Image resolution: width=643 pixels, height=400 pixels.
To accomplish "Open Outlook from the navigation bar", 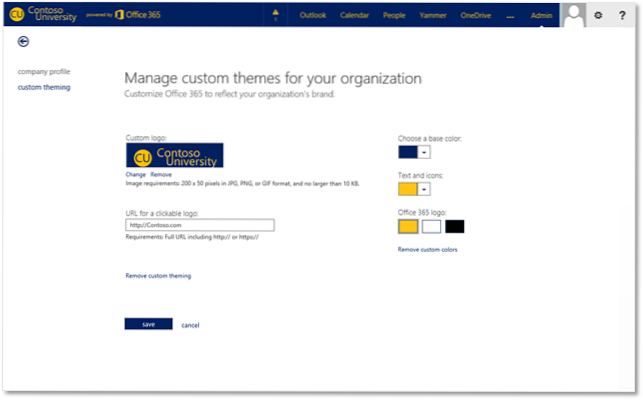I will tap(312, 15).
